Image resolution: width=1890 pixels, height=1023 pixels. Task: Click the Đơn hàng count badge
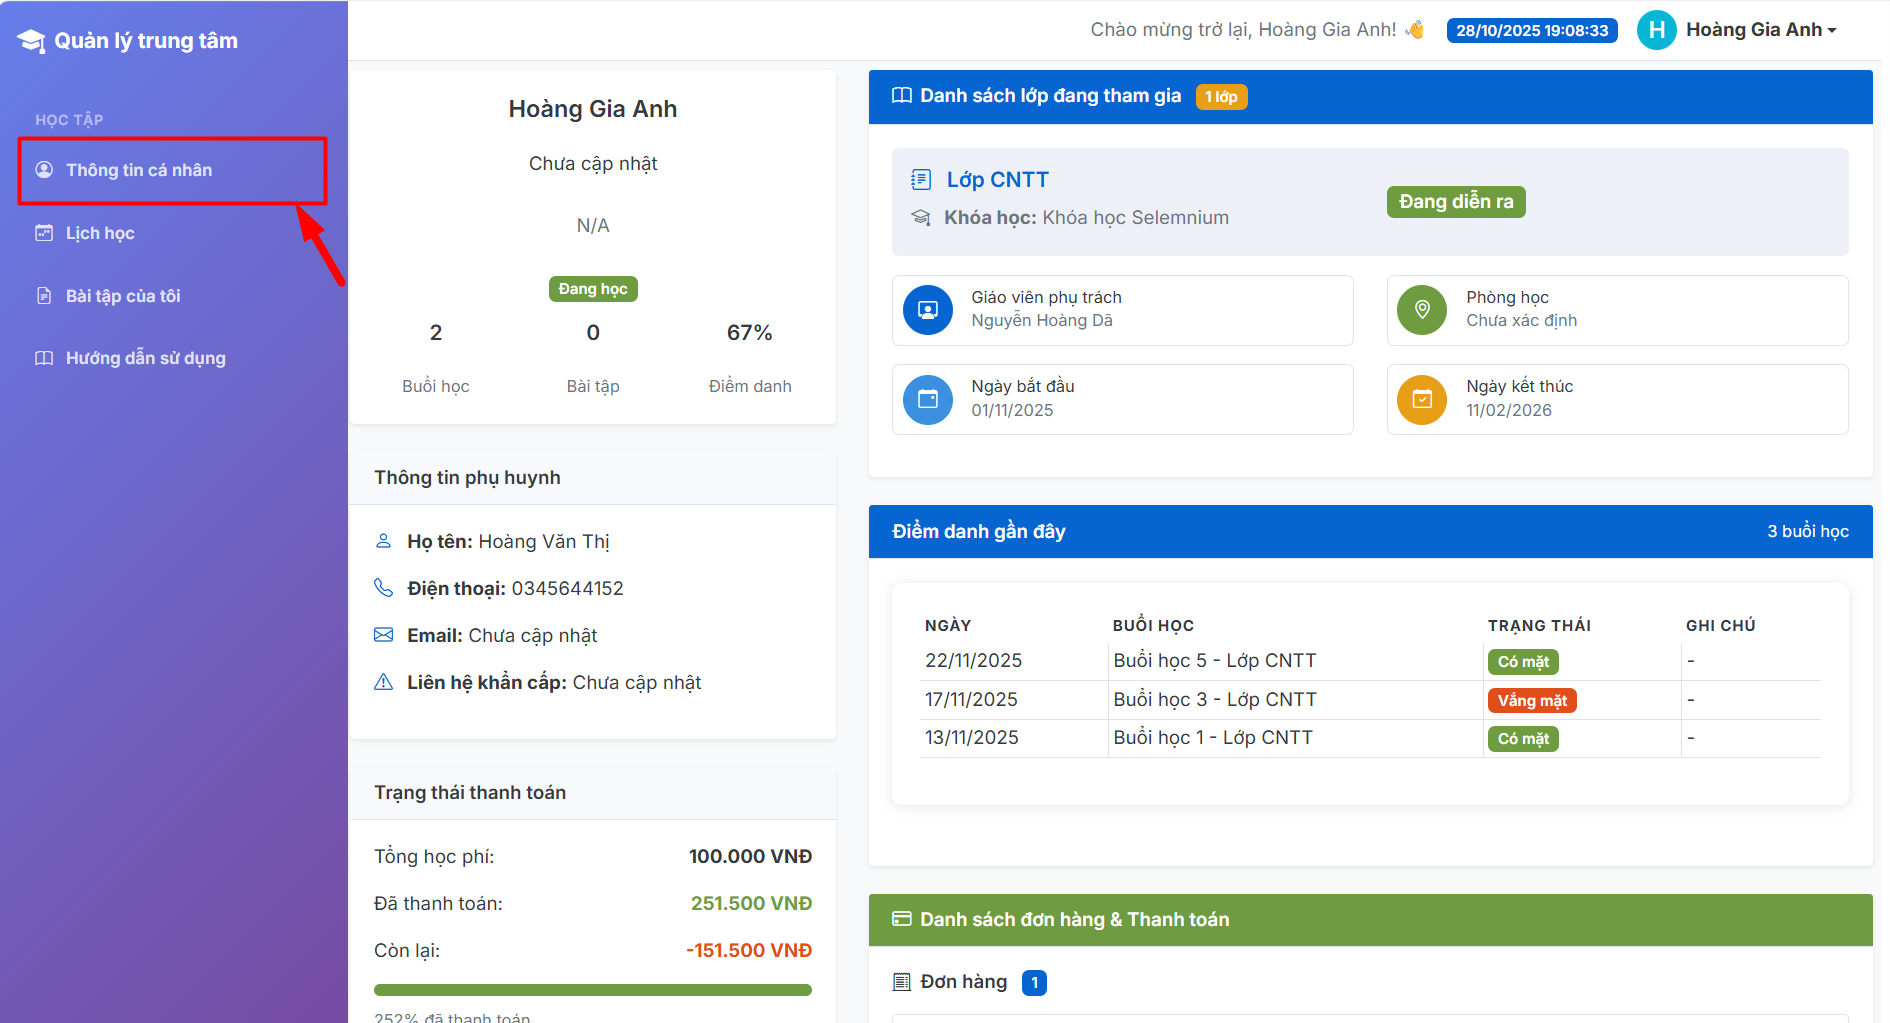point(1034,983)
